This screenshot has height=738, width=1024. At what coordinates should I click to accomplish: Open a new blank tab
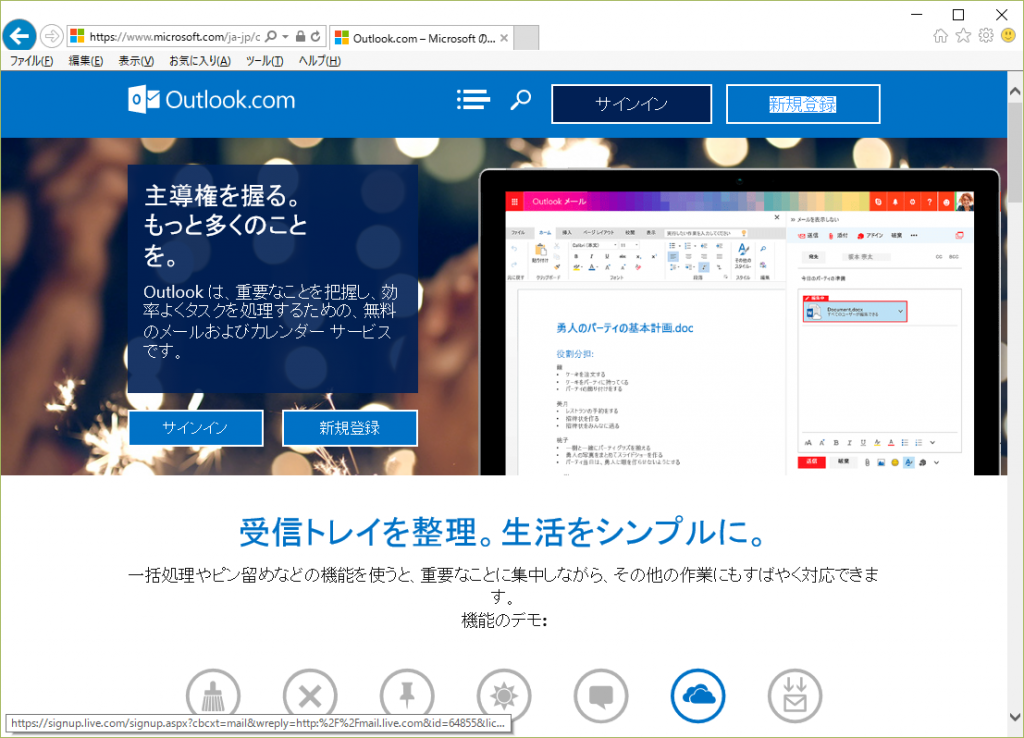(526, 38)
